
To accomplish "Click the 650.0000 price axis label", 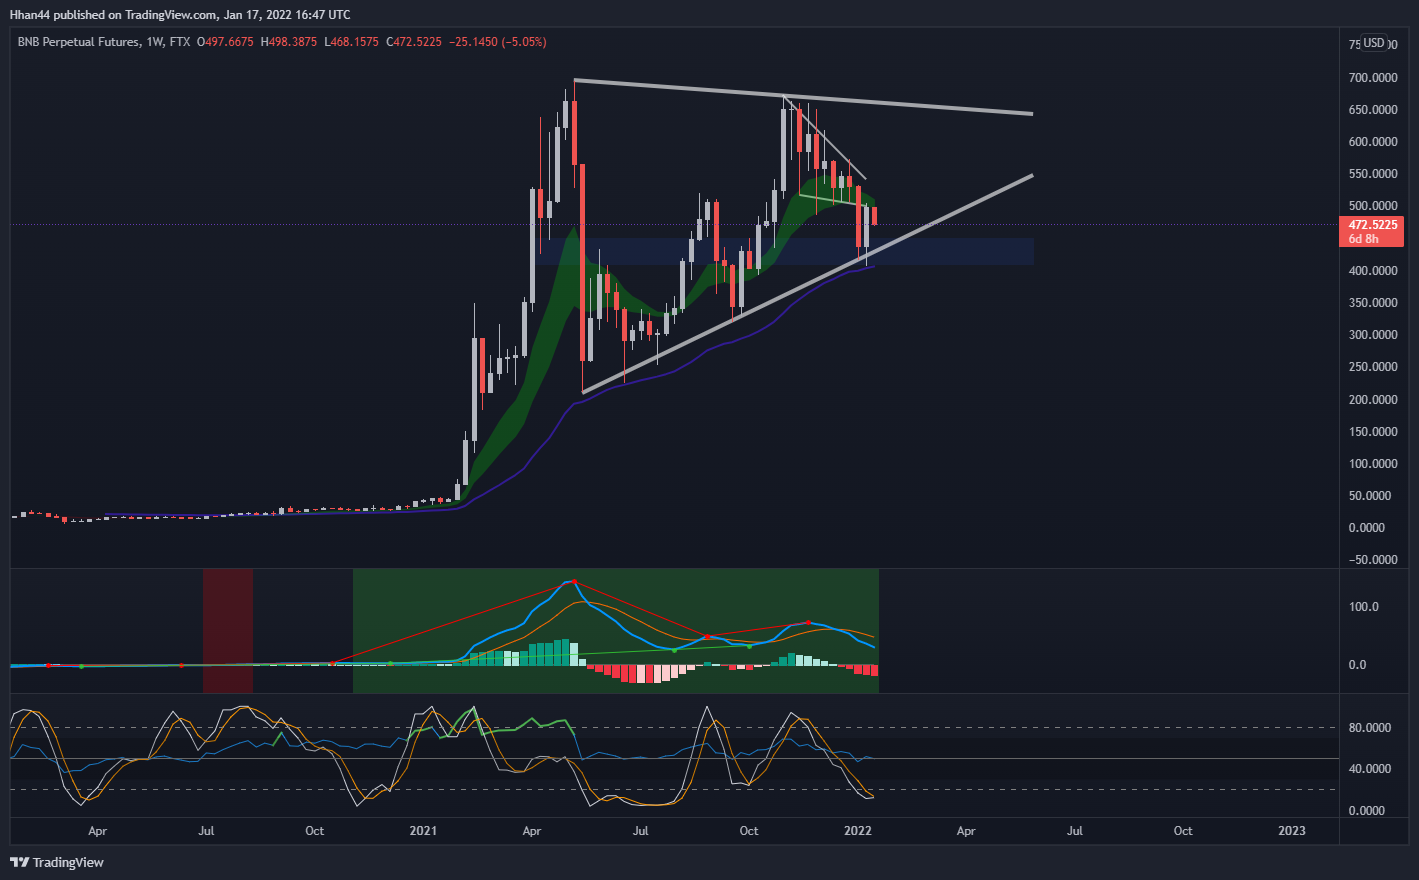I will (x=1372, y=110).
